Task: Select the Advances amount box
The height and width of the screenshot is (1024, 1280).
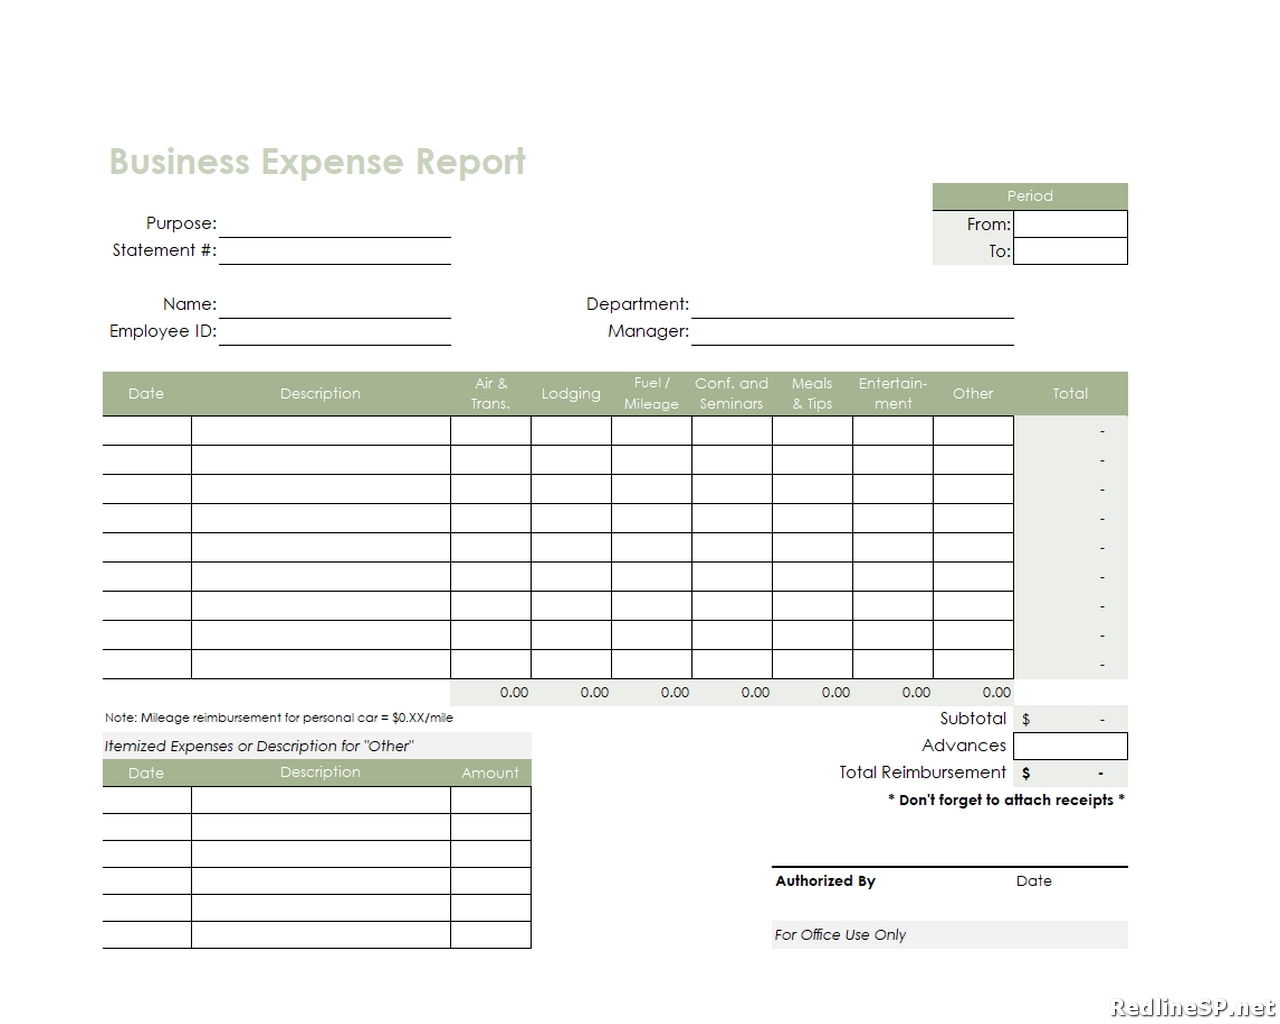Action: click(x=1070, y=746)
